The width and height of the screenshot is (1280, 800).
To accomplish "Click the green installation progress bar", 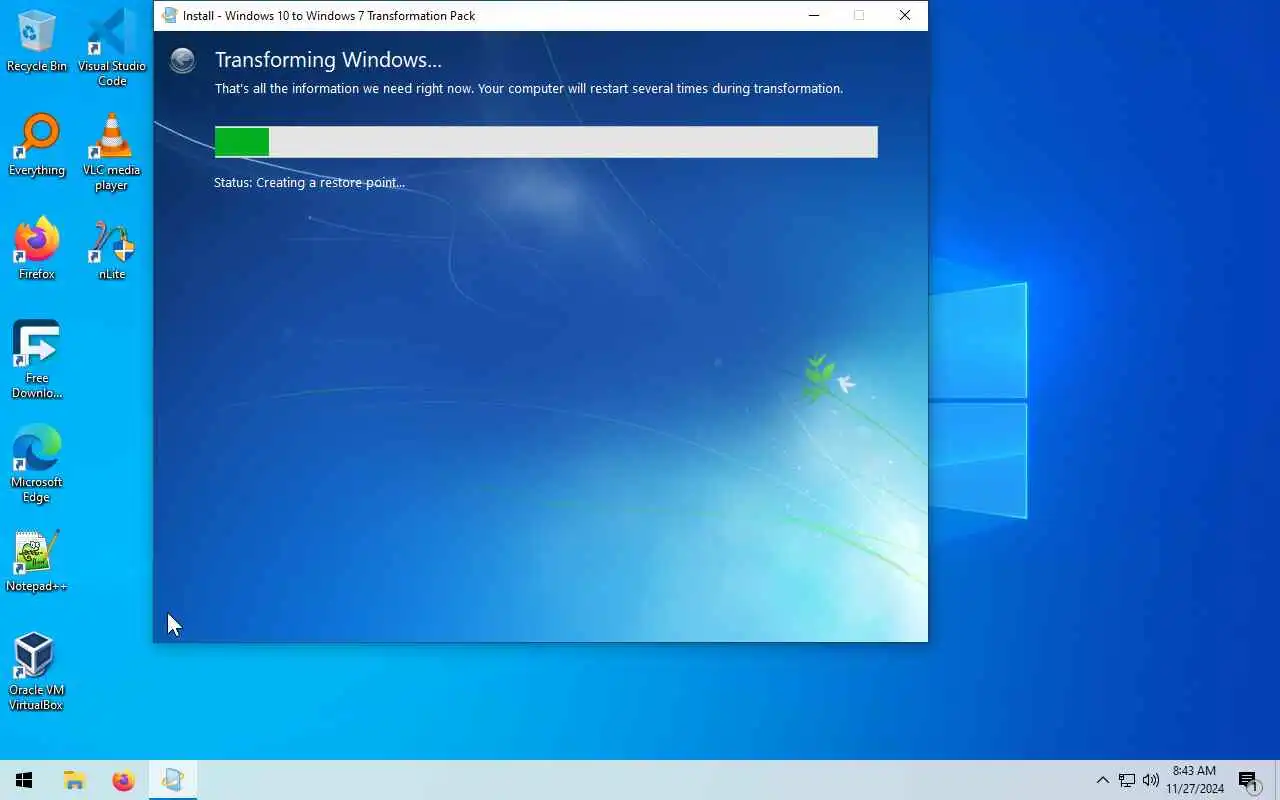I will point(546,142).
